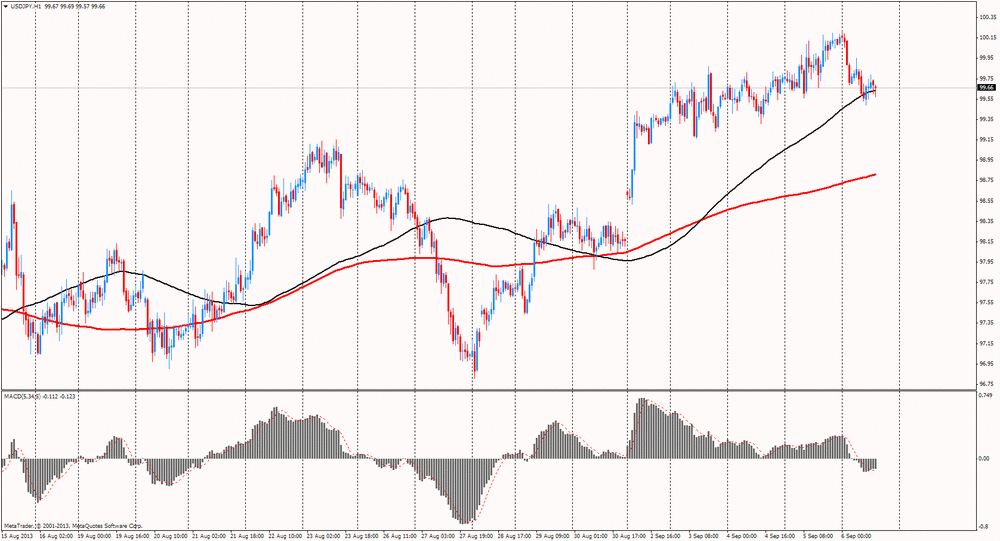Click the 4 Sep 16:00 time label

click(780, 537)
